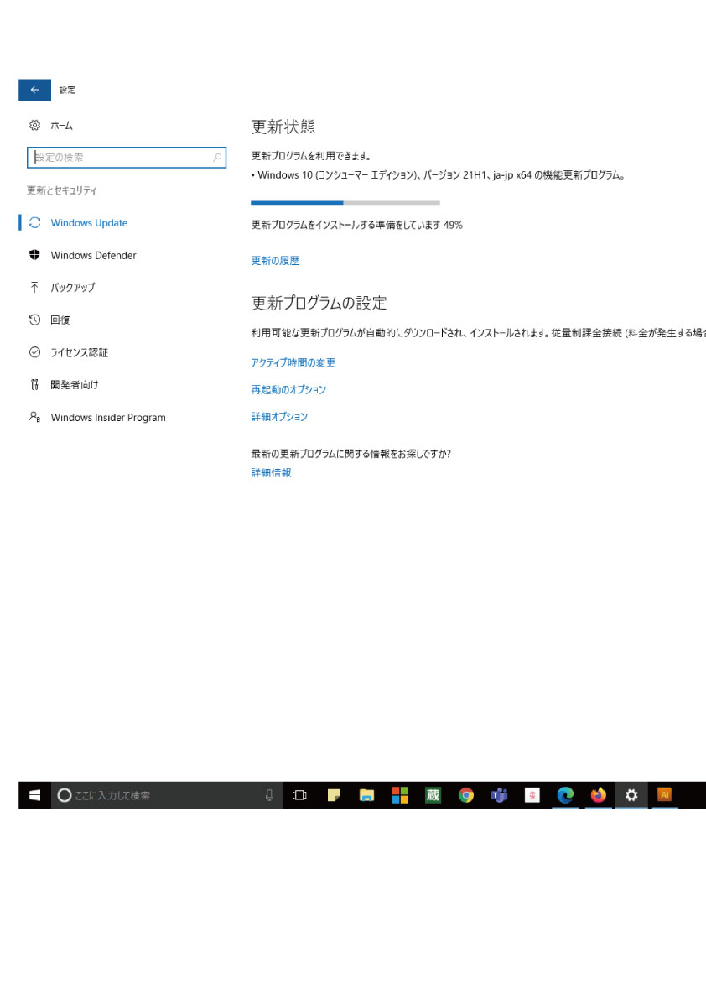Image resolution: width=706 pixels, height=999 pixels.
Task: Open Microsoft Store from taskbar
Action: coord(400,795)
